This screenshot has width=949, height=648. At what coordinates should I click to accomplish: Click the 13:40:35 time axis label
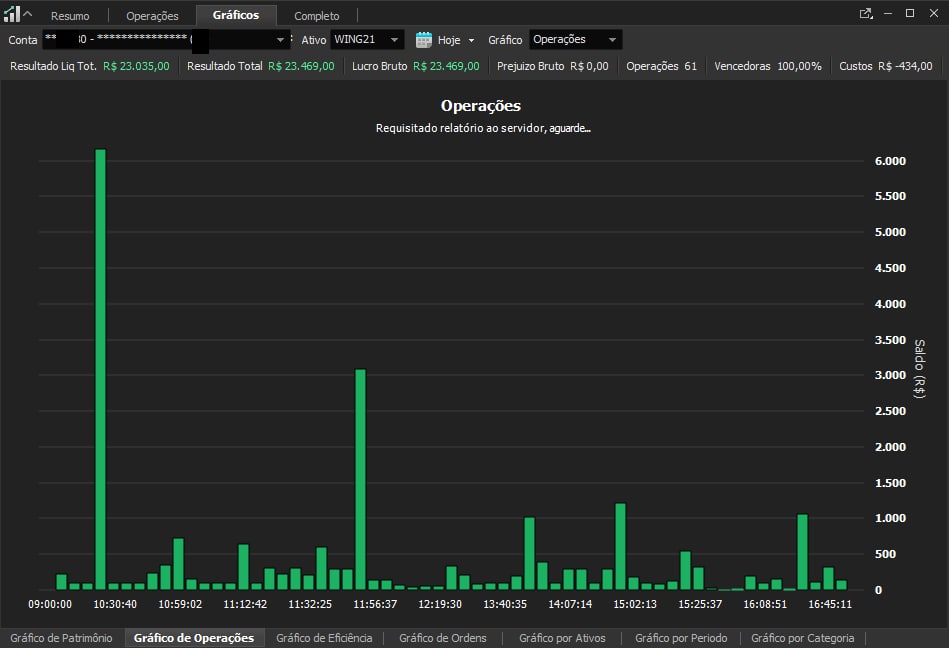pos(505,604)
